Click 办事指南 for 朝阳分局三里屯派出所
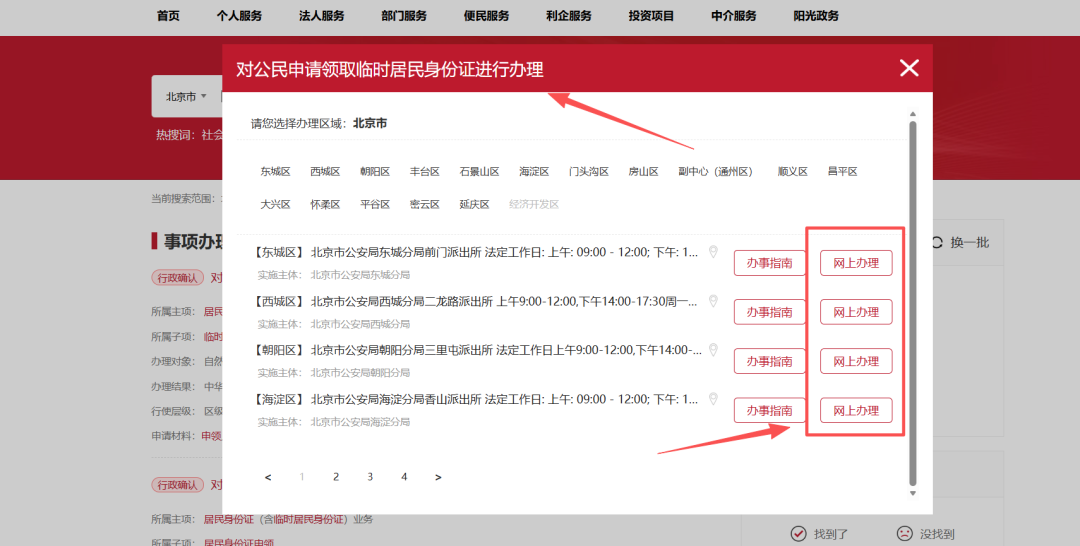The height and width of the screenshot is (546, 1080). tap(769, 361)
